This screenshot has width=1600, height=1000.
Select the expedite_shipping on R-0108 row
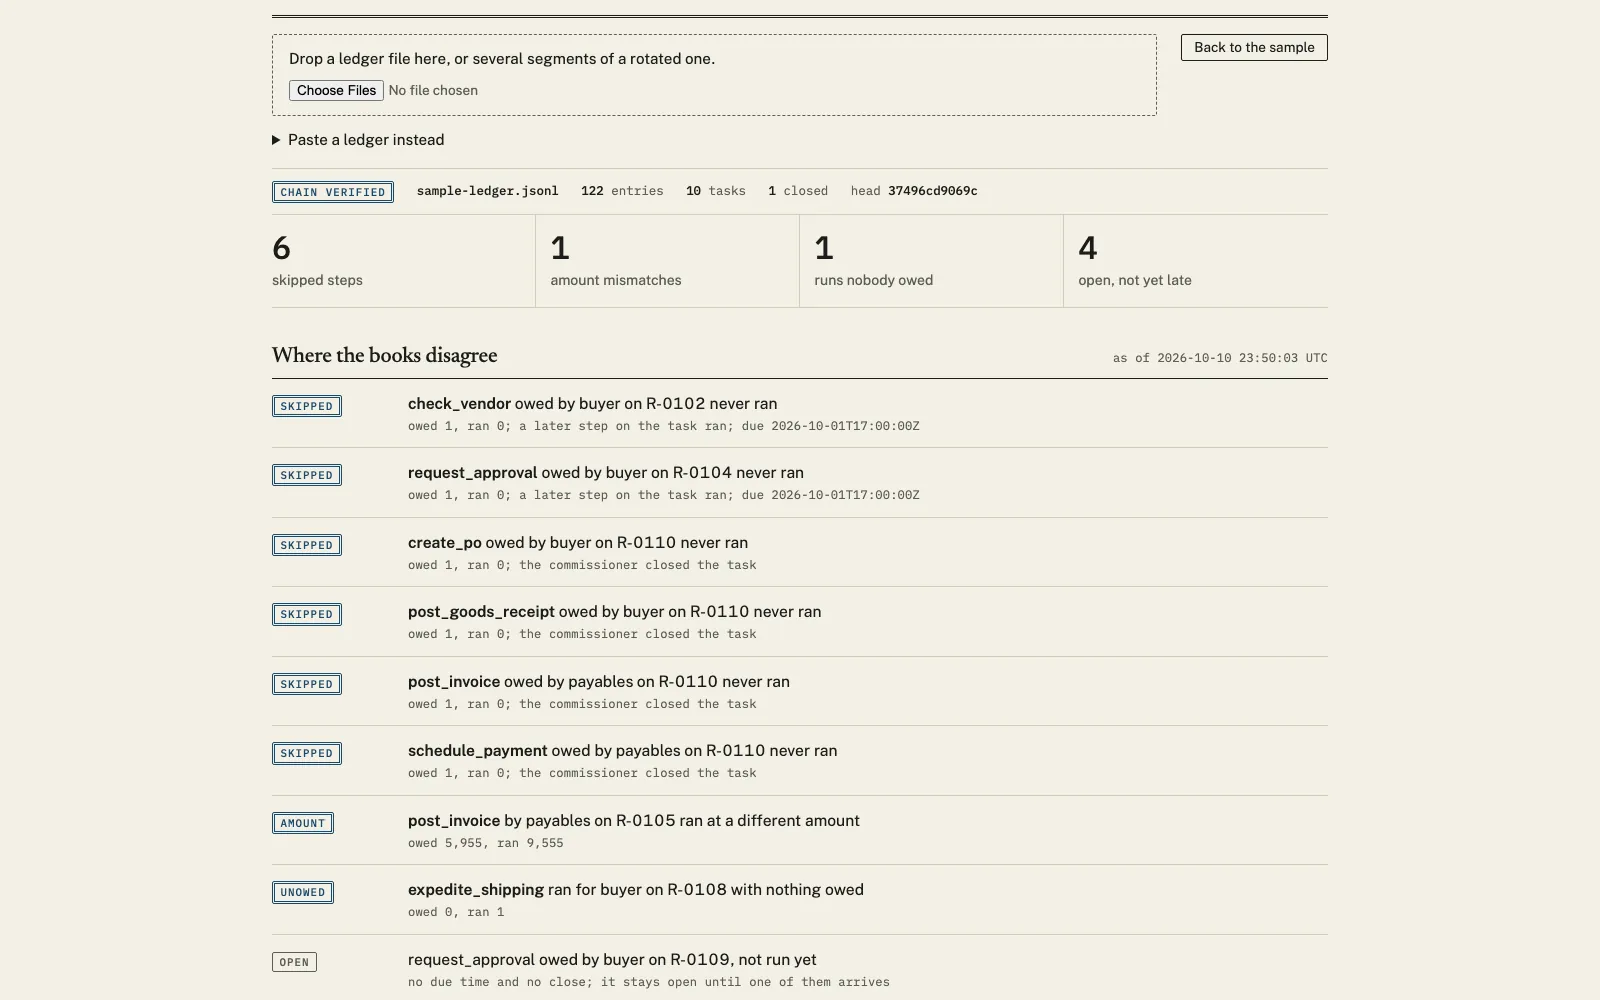[x=800, y=900]
